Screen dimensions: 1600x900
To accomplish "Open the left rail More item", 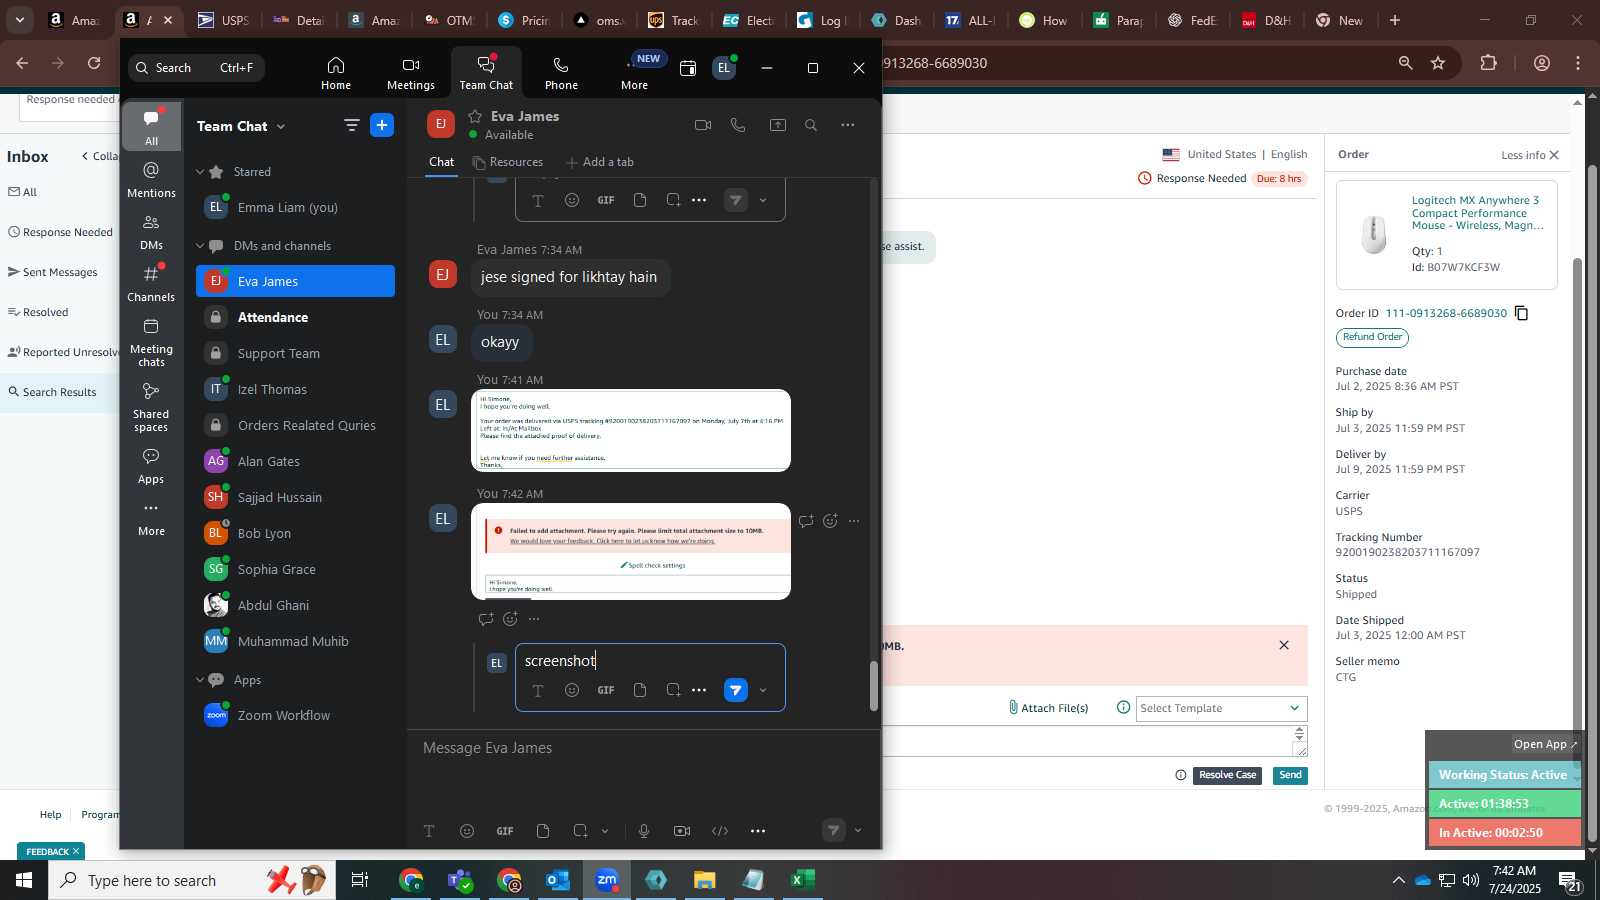I will 151,518.
